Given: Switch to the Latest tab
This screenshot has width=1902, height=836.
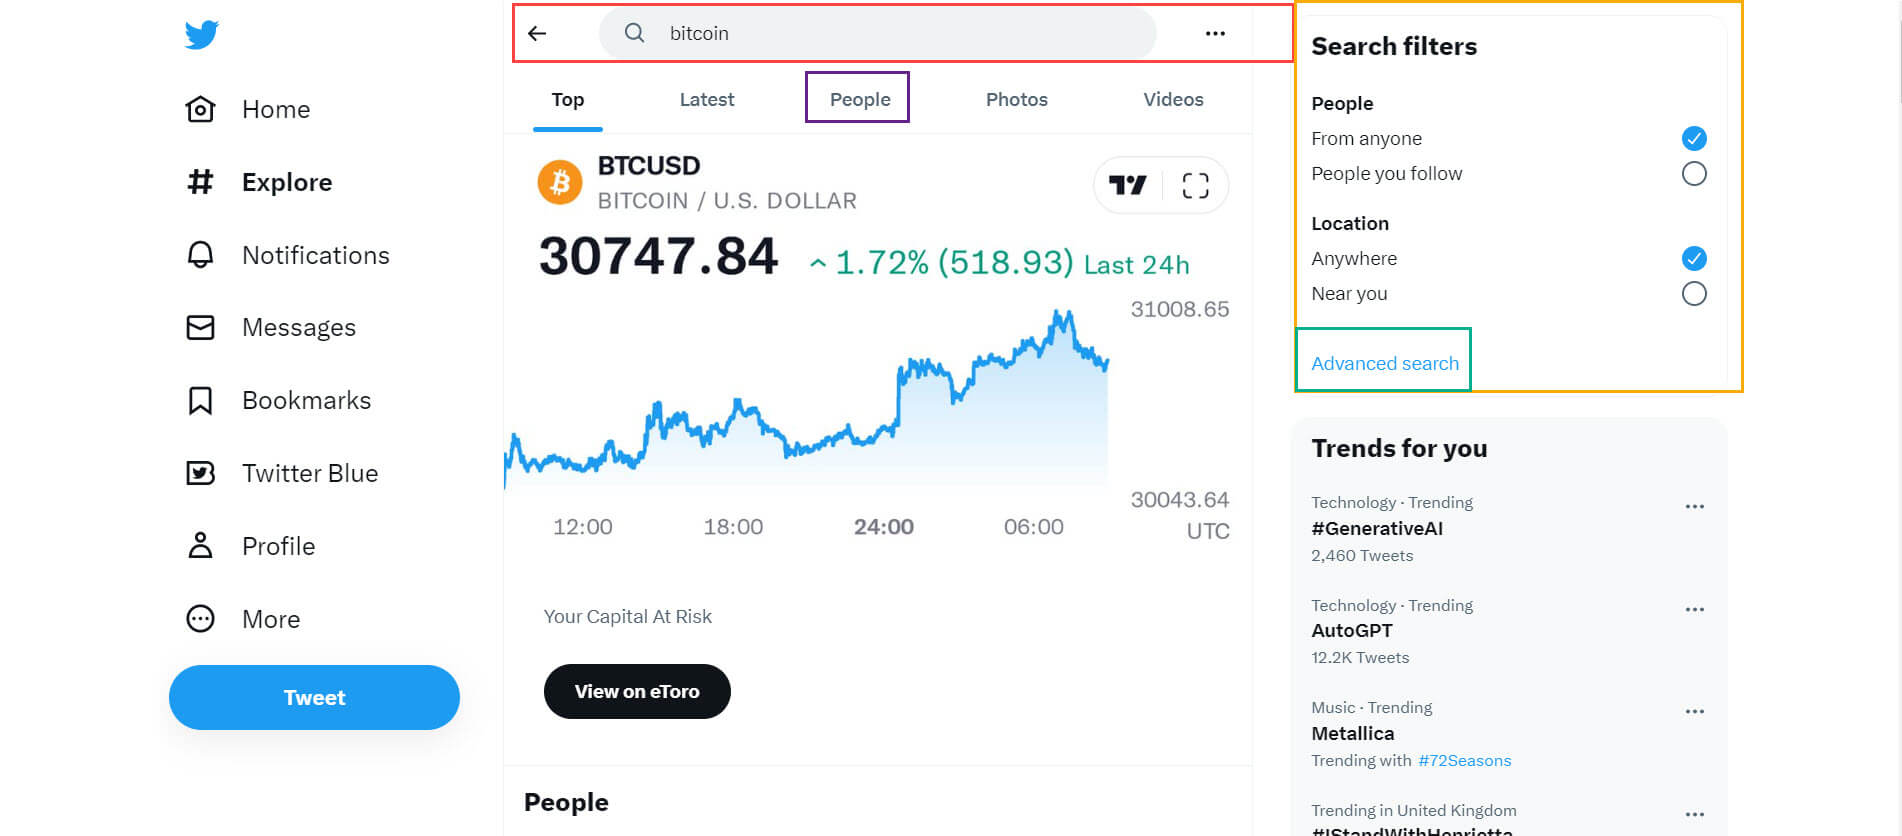Looking at the screenshot, I should (x=707, y=99).
